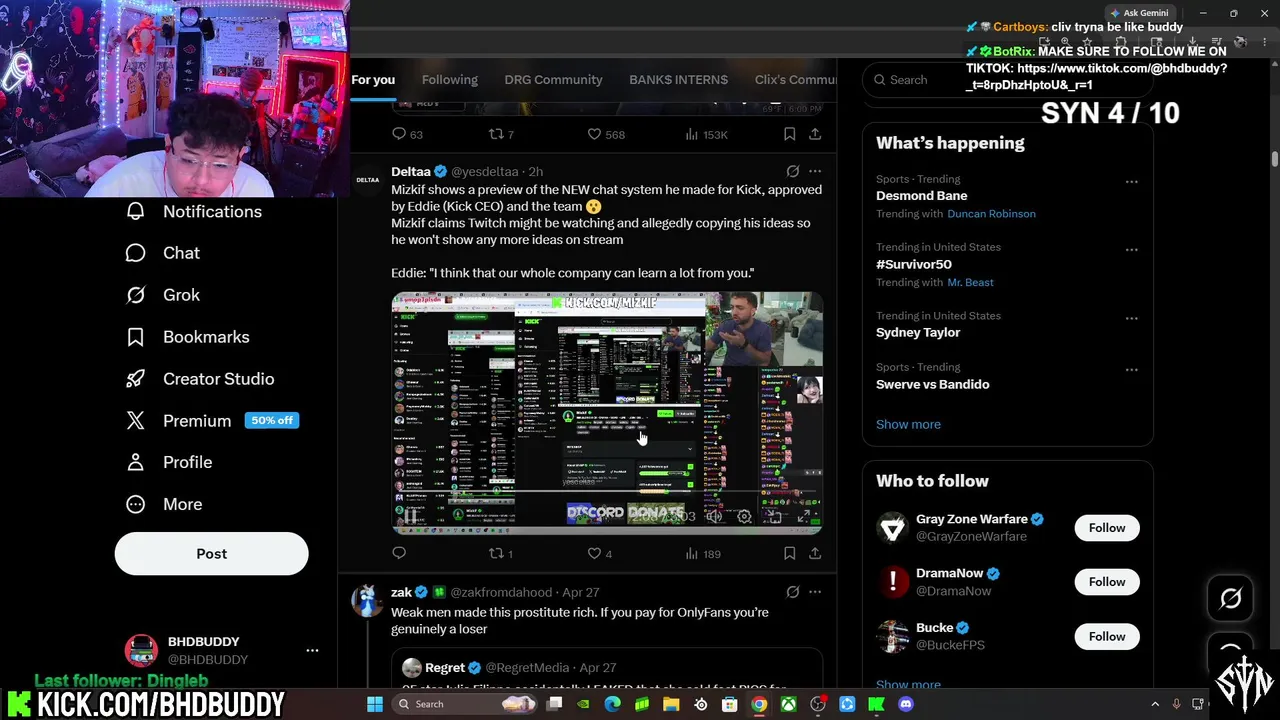Open Grok from the sidebar
This screenshot has height=720, width=1280.
(x=163, y=295)
